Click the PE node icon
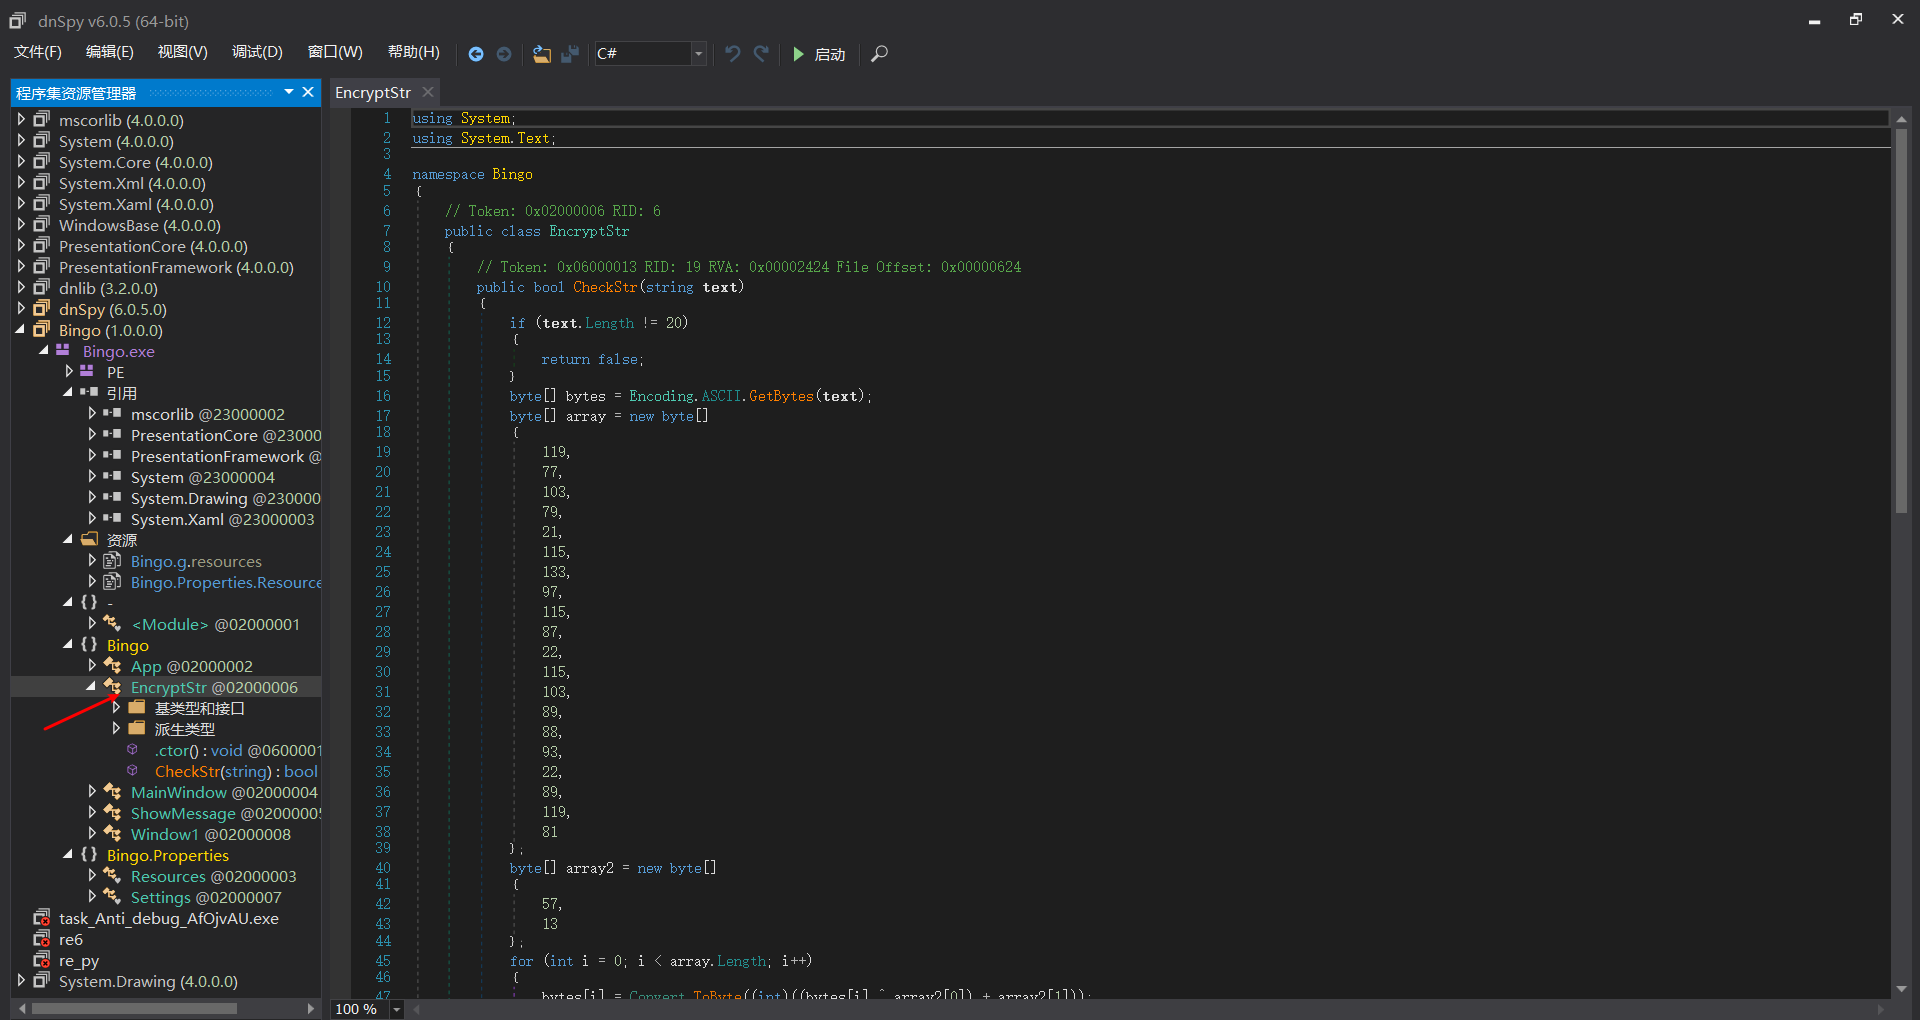This screenshot has width=1920, height=1020. point(87,371)
